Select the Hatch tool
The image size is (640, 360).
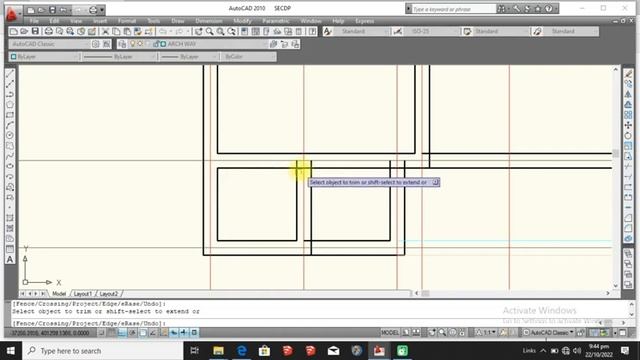click(10, 218)
